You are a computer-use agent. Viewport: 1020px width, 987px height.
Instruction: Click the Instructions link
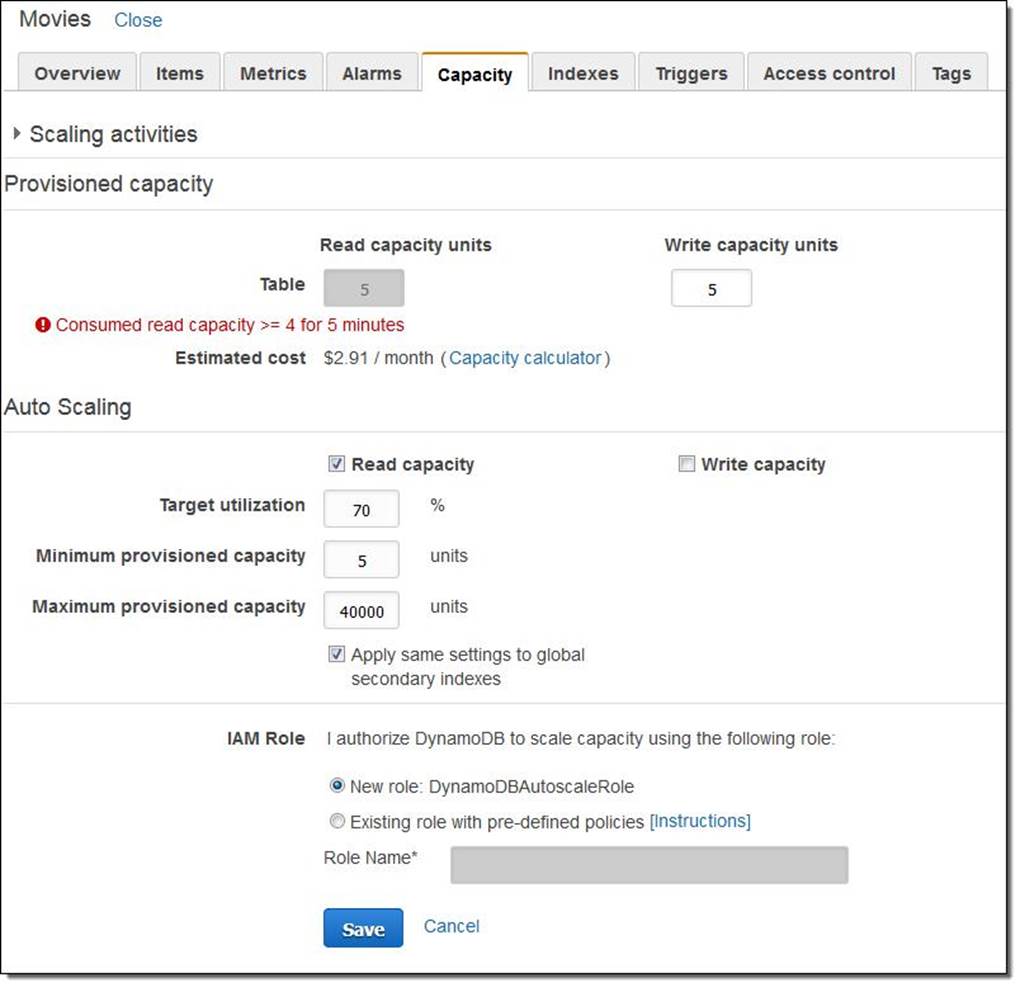(700, 821)
